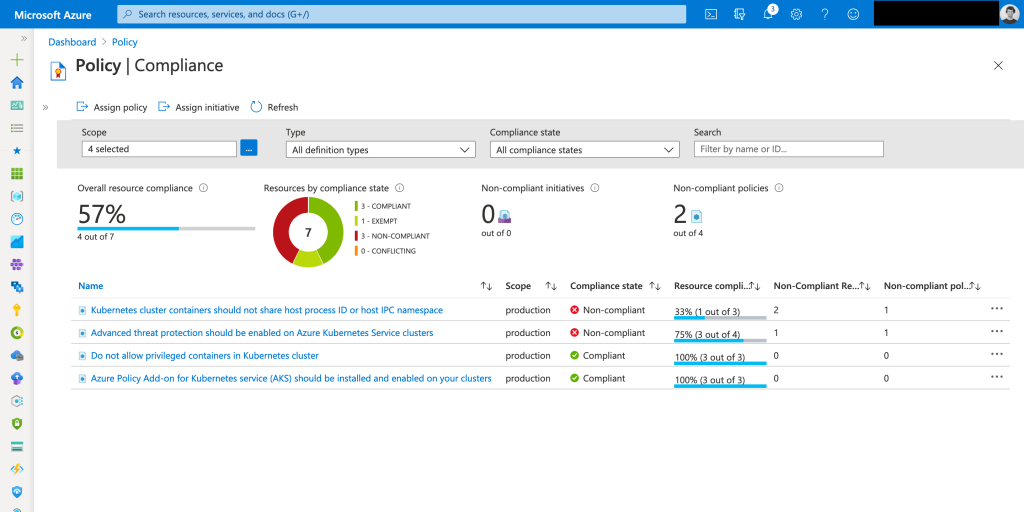Screen dimensions: 1024x512
Task: Open Resource groups cube icon in sidebar
Action: (x=17, y=196)
